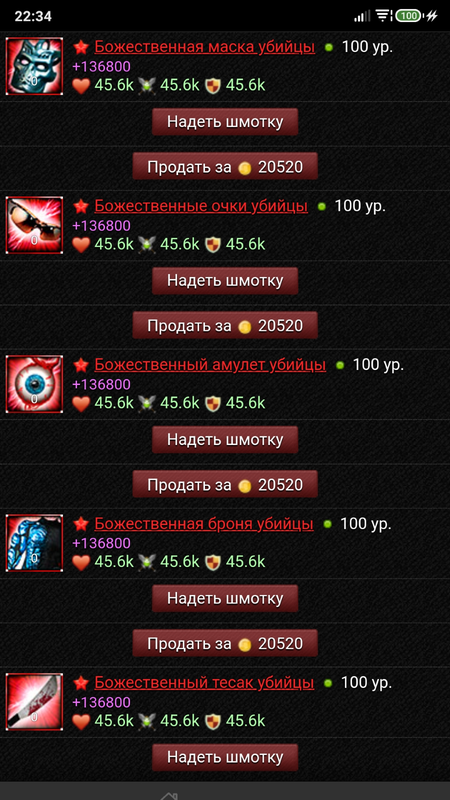Tap the killer mask item icon
This screenshot has width=450, height=800.
(x=34, y=66)
